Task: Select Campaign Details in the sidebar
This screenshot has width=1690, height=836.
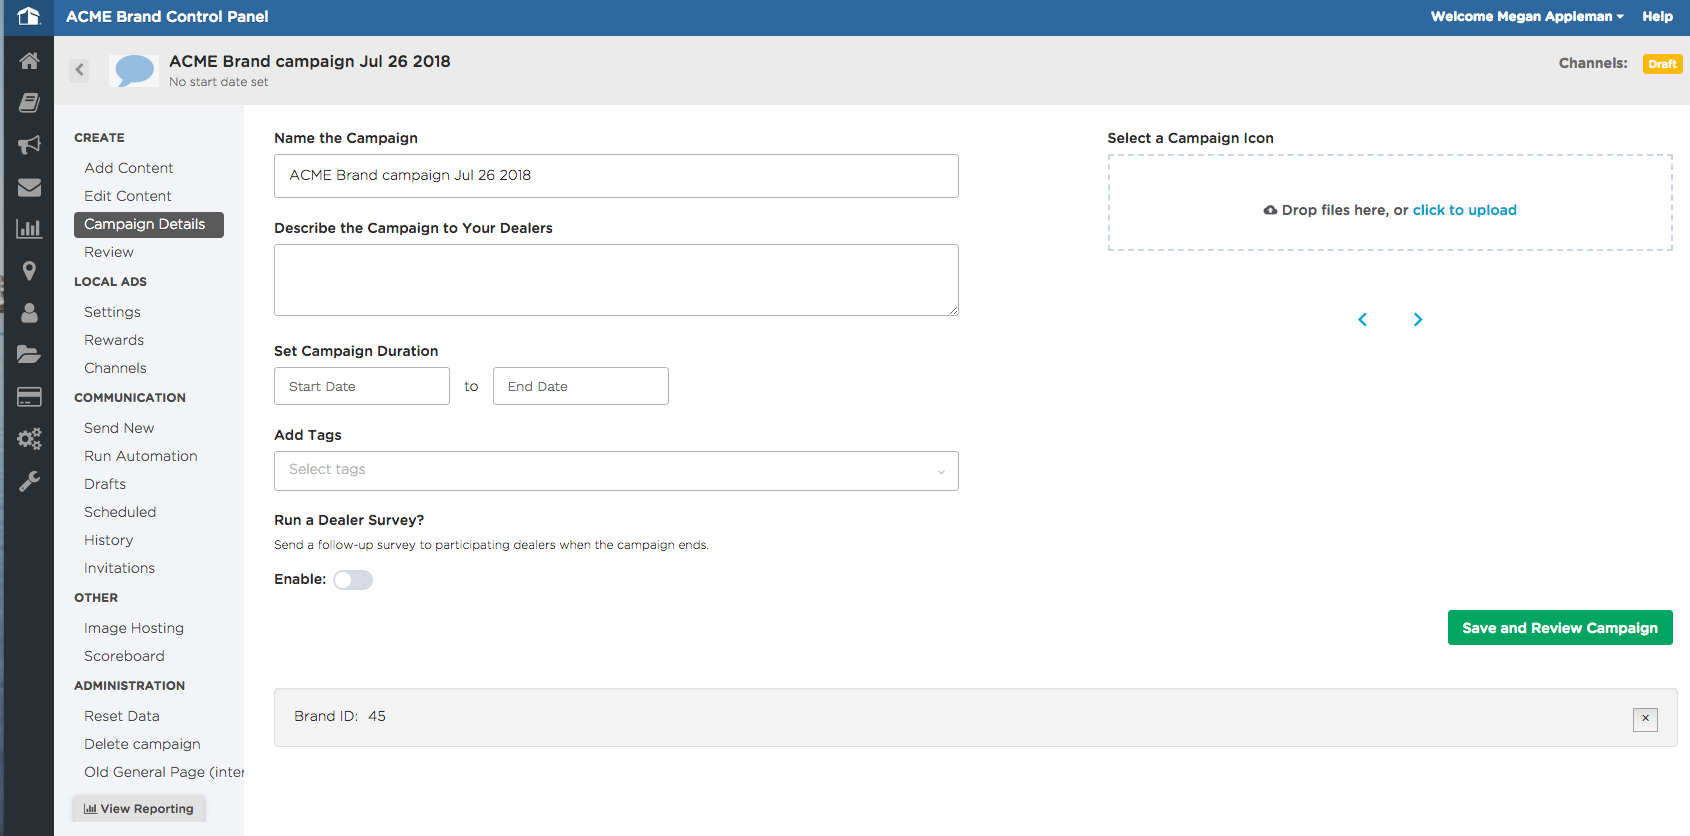Action: 149,225
